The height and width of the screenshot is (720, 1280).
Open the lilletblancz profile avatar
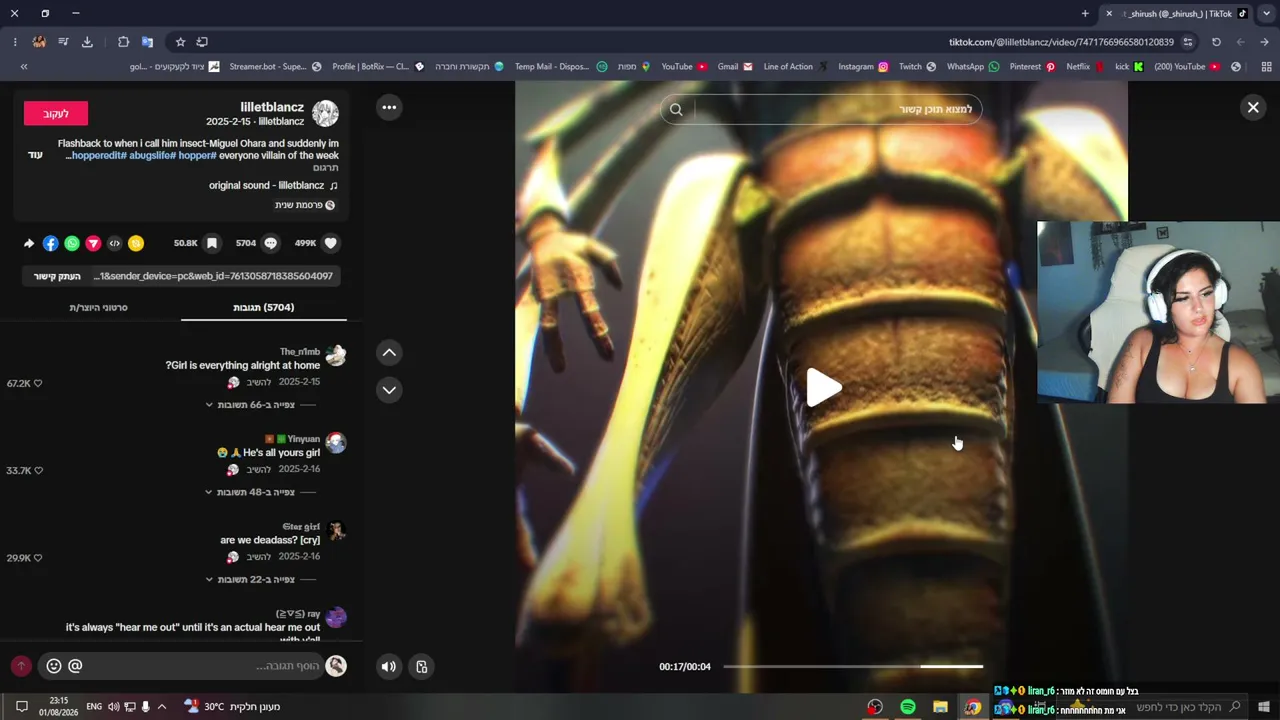325,113
